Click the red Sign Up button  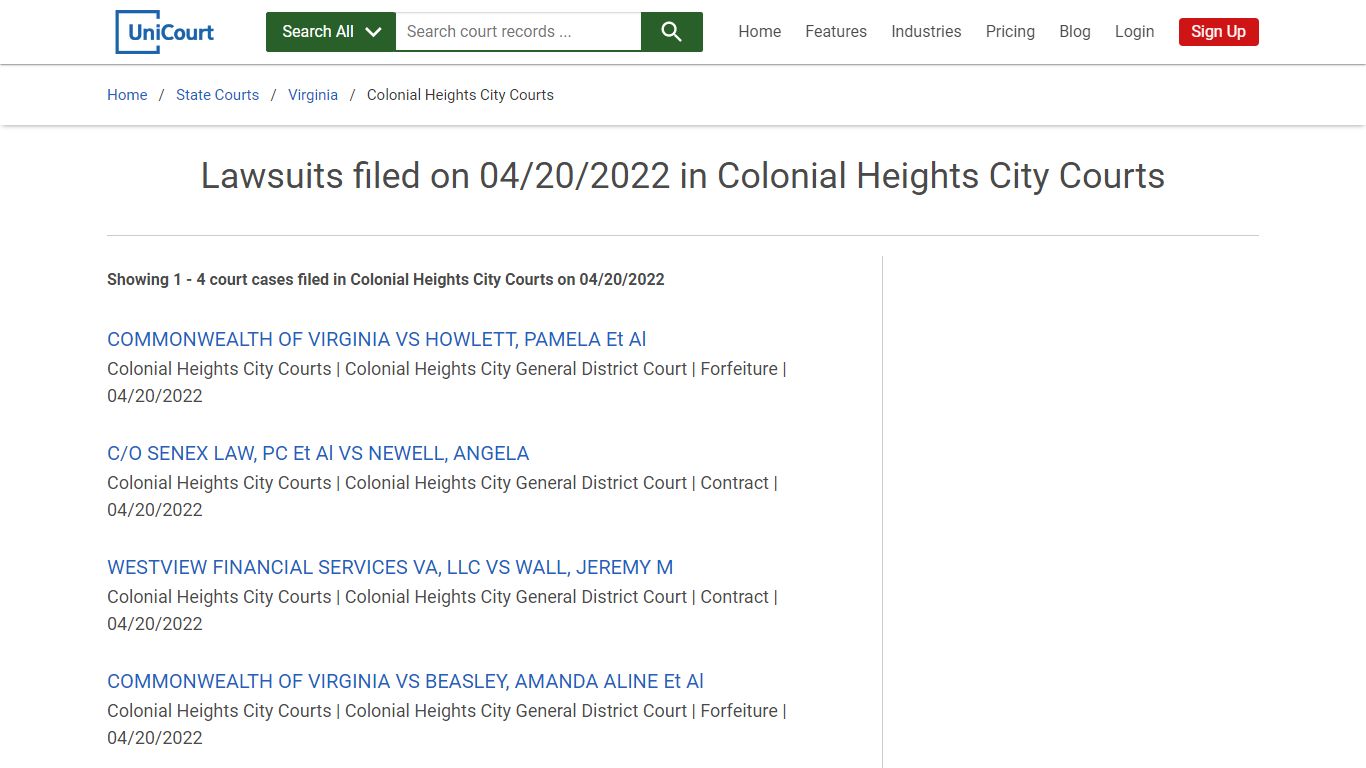pyautogui.click(x=1218, y=32)
